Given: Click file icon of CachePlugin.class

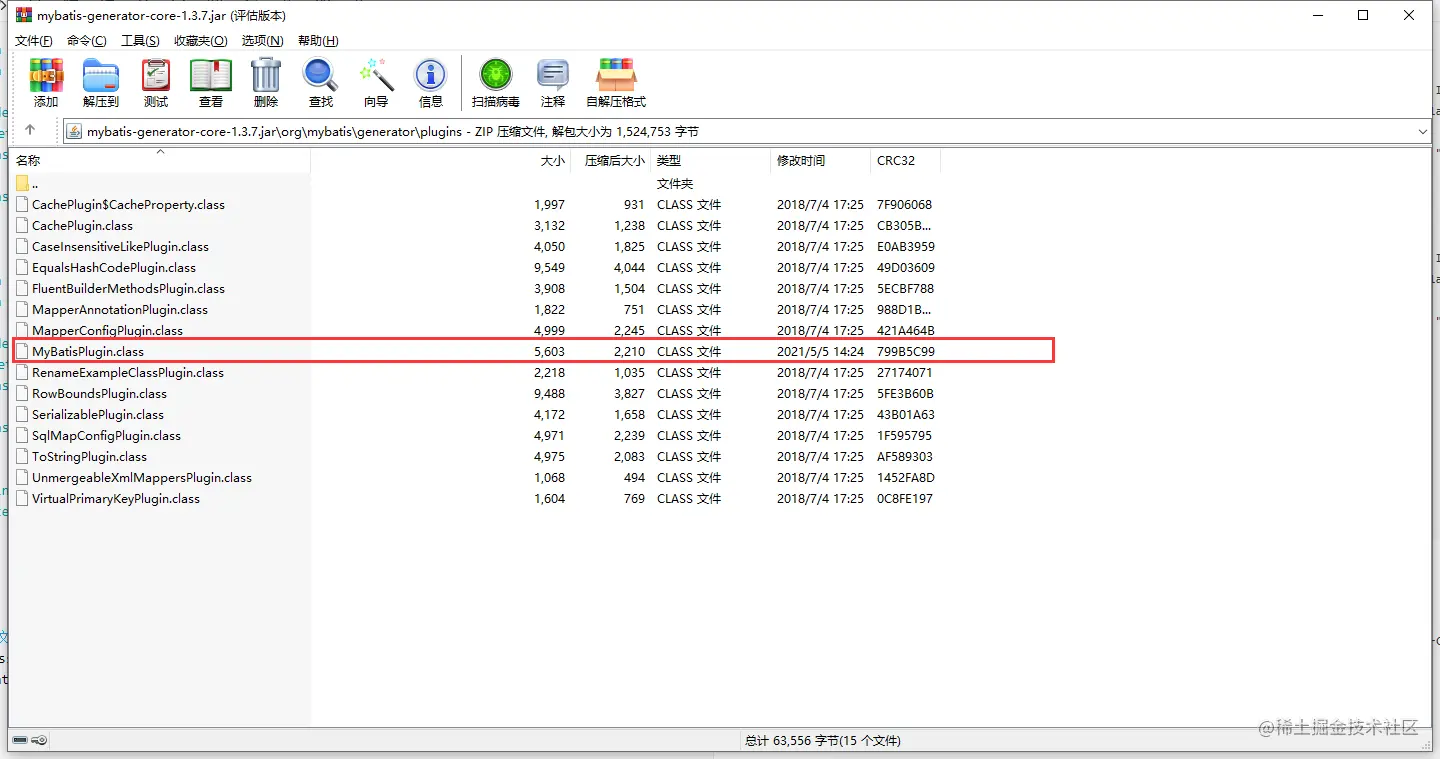Looking at the screenshot, I should pos(22,225).
